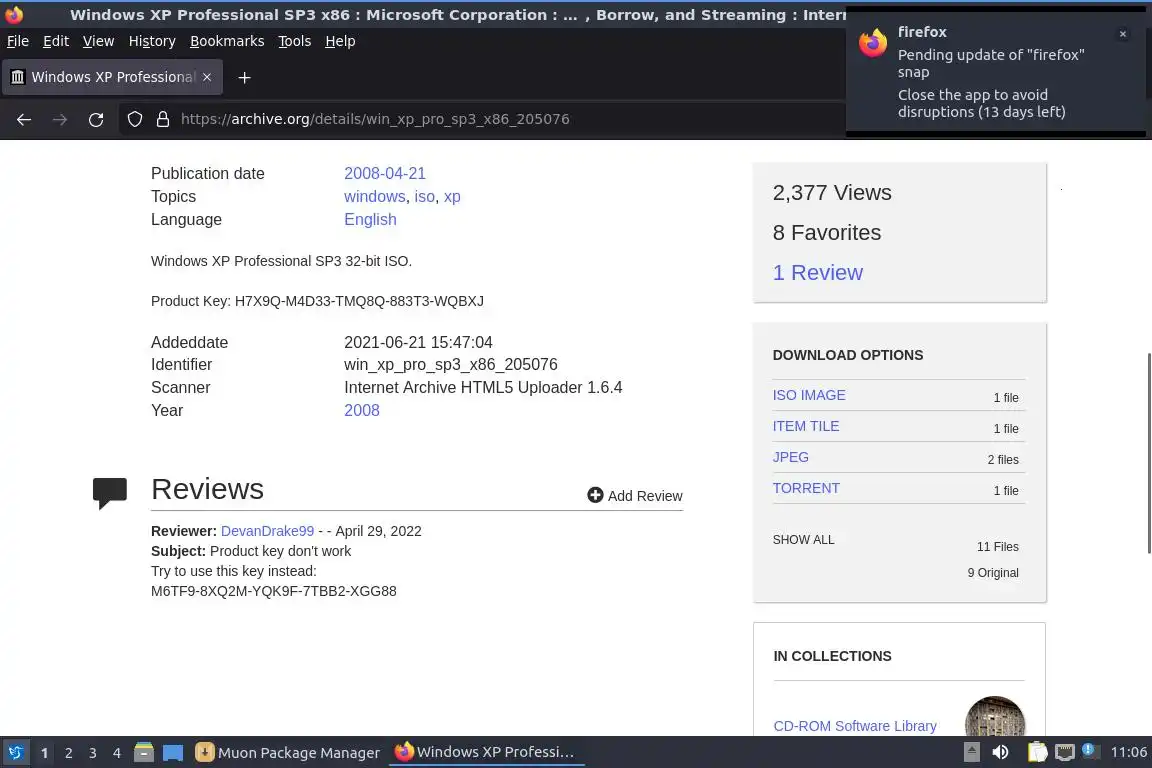
Task: Open the JPEG download option
Action: (x=791, y=457)
